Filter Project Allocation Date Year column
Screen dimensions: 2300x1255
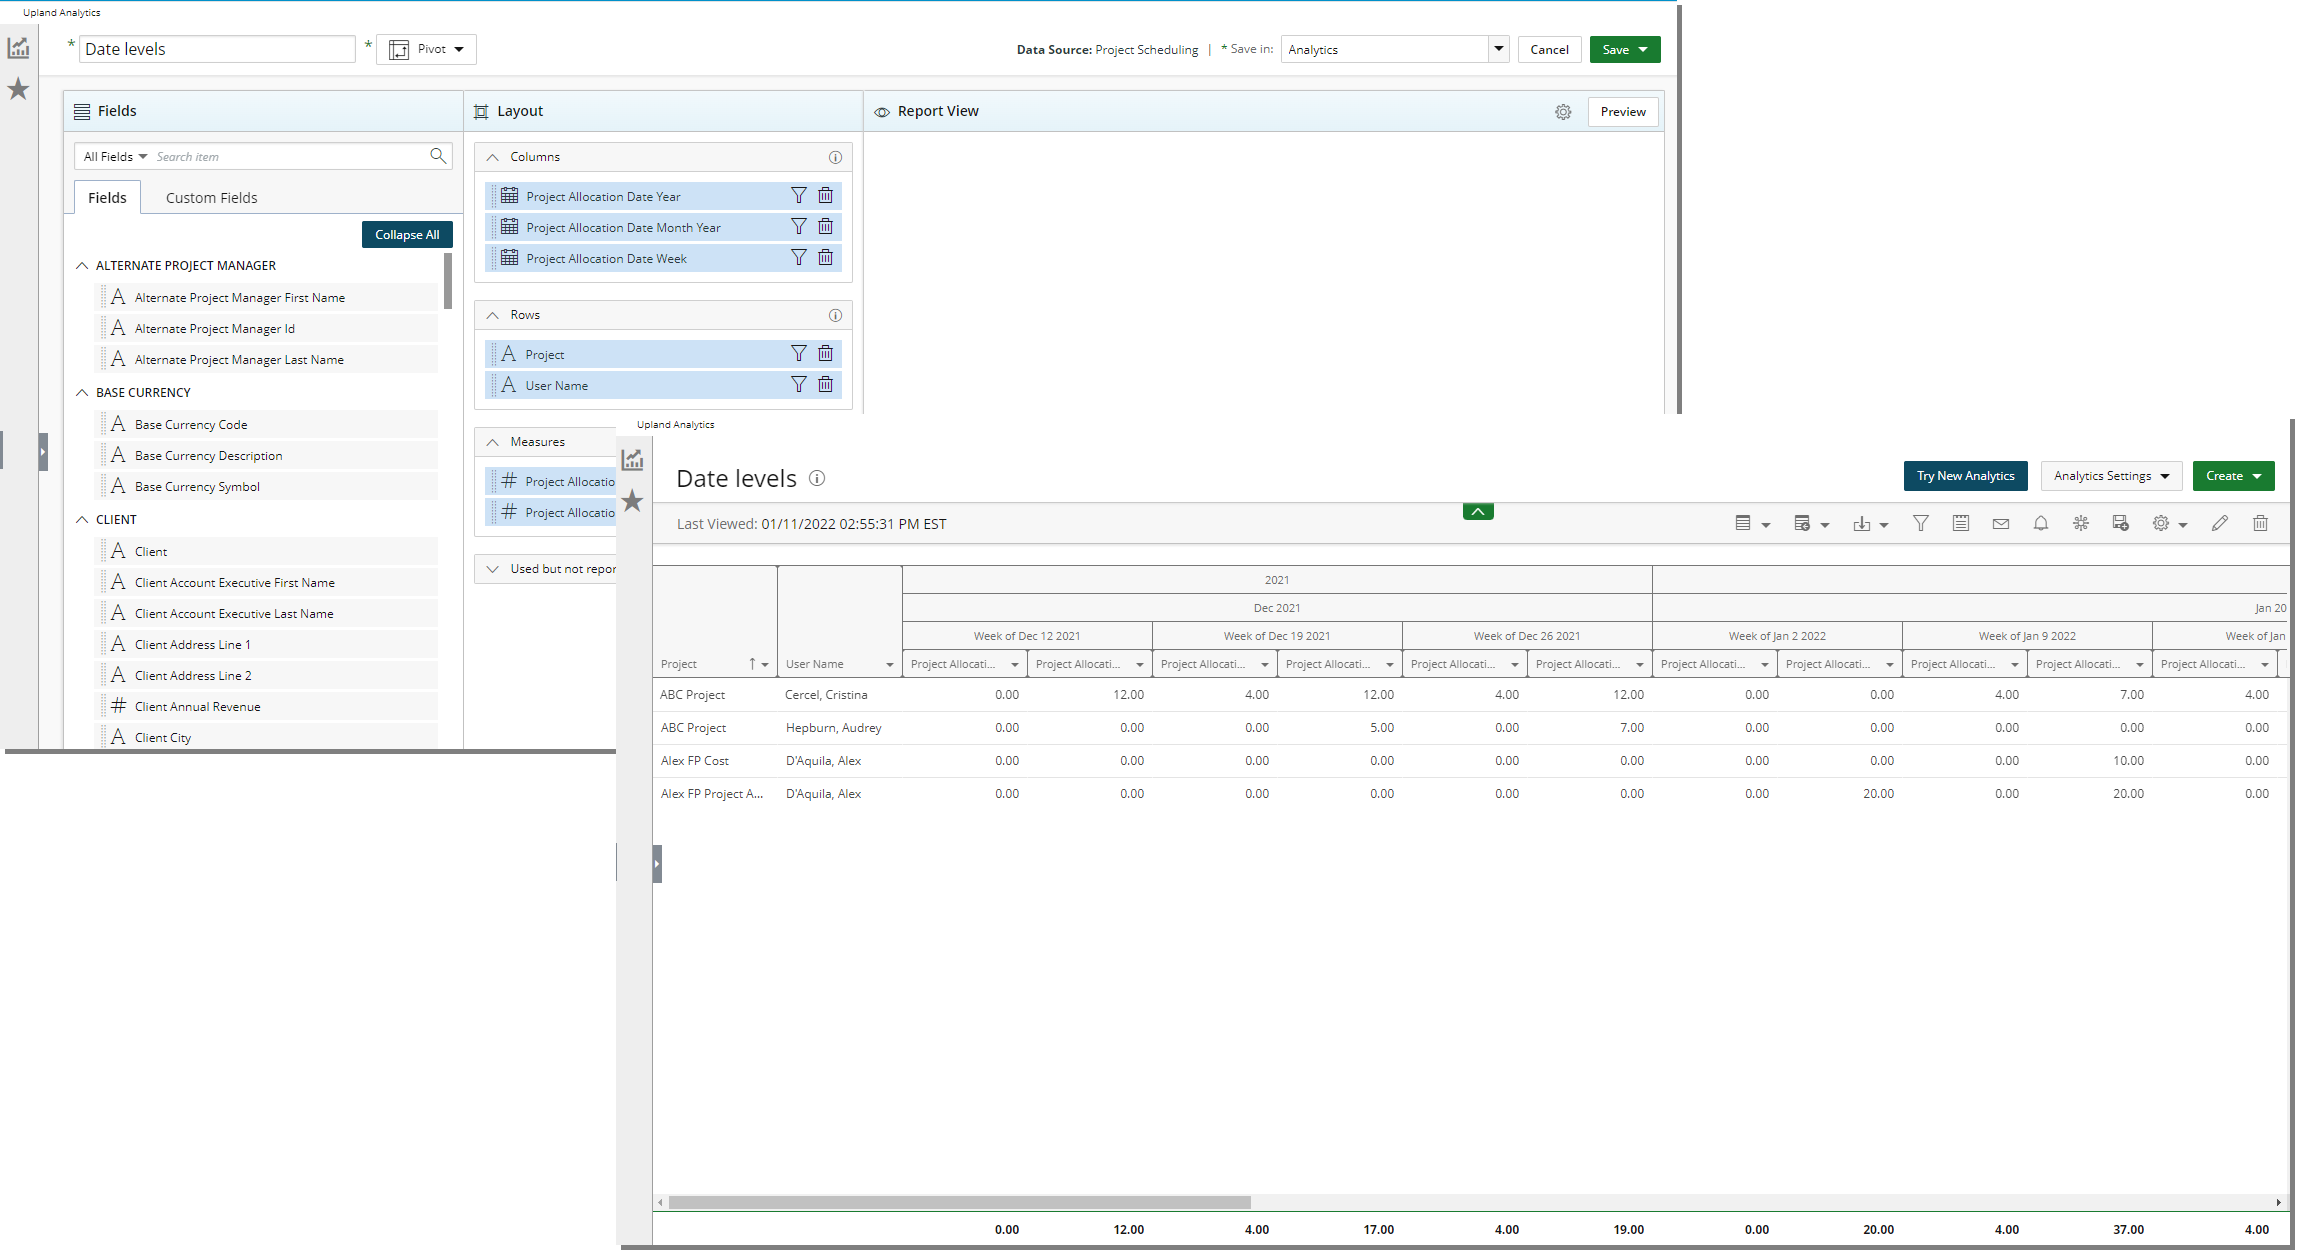click(798, 196)
